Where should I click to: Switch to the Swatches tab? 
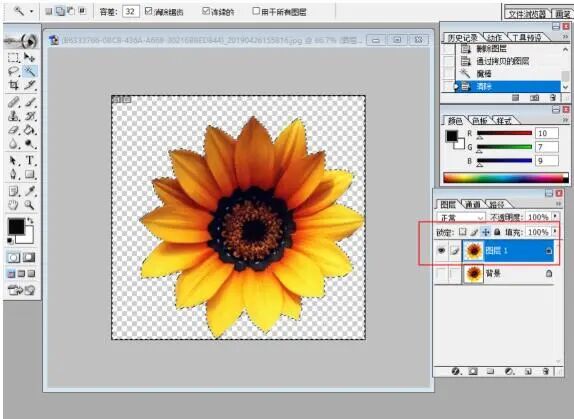[479, 120]
